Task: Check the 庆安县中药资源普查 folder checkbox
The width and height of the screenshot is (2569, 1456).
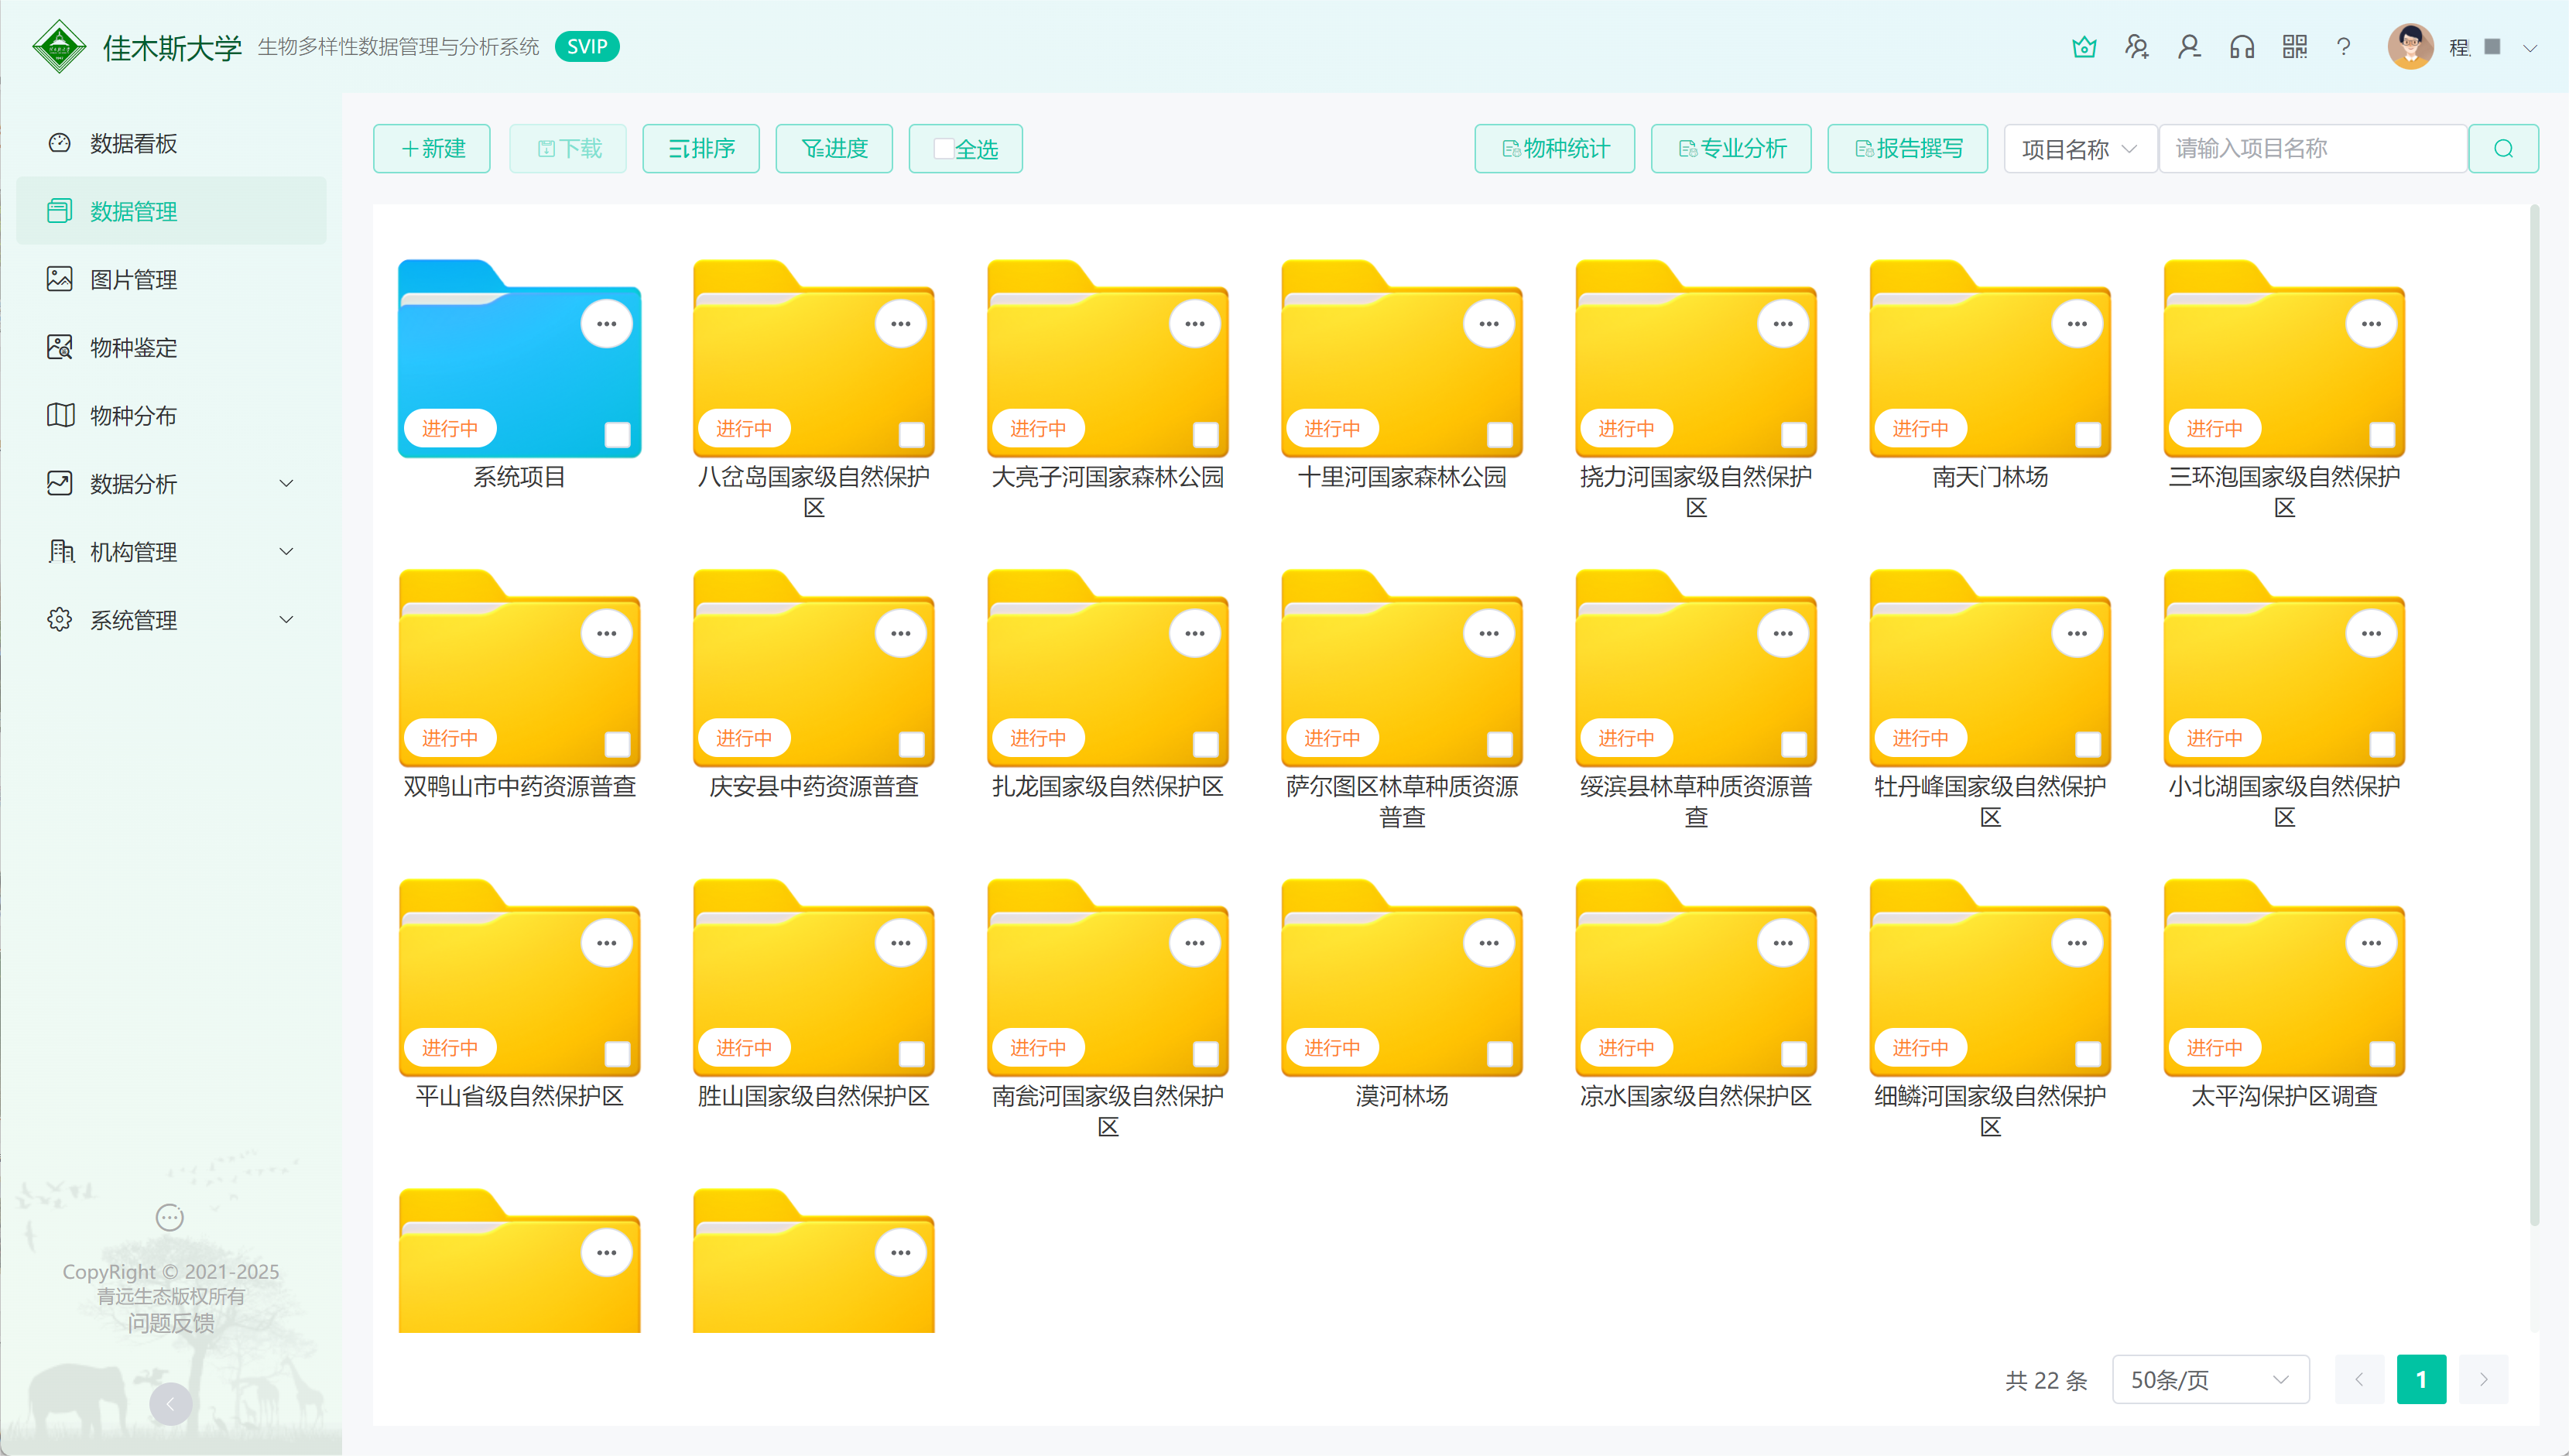Action: click(912, 745)
